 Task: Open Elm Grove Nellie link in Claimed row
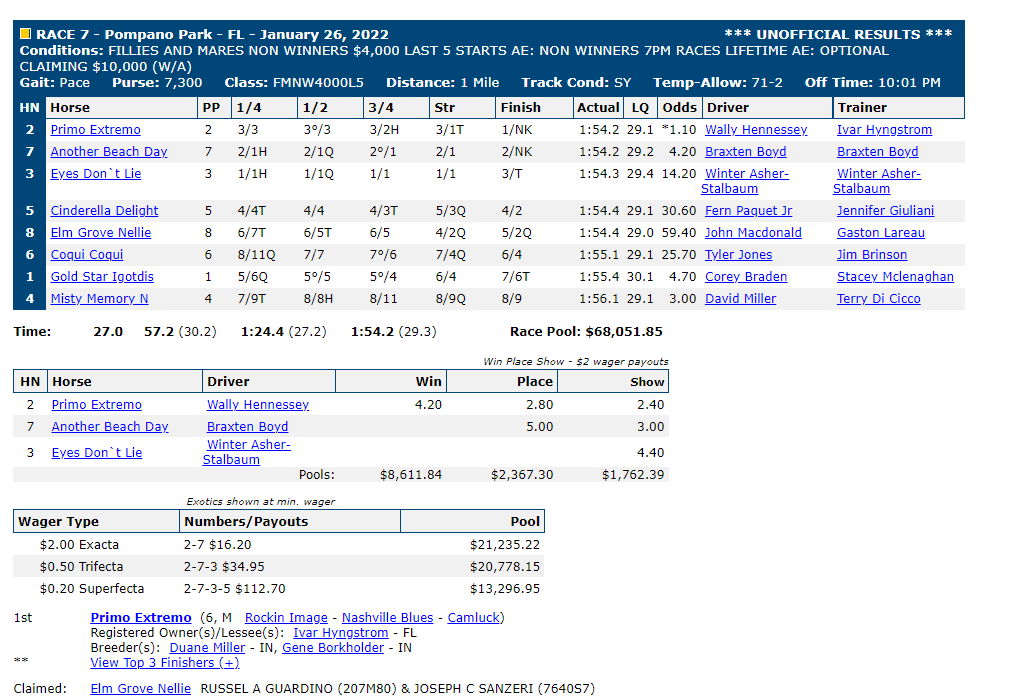click(x=141, y=689)
